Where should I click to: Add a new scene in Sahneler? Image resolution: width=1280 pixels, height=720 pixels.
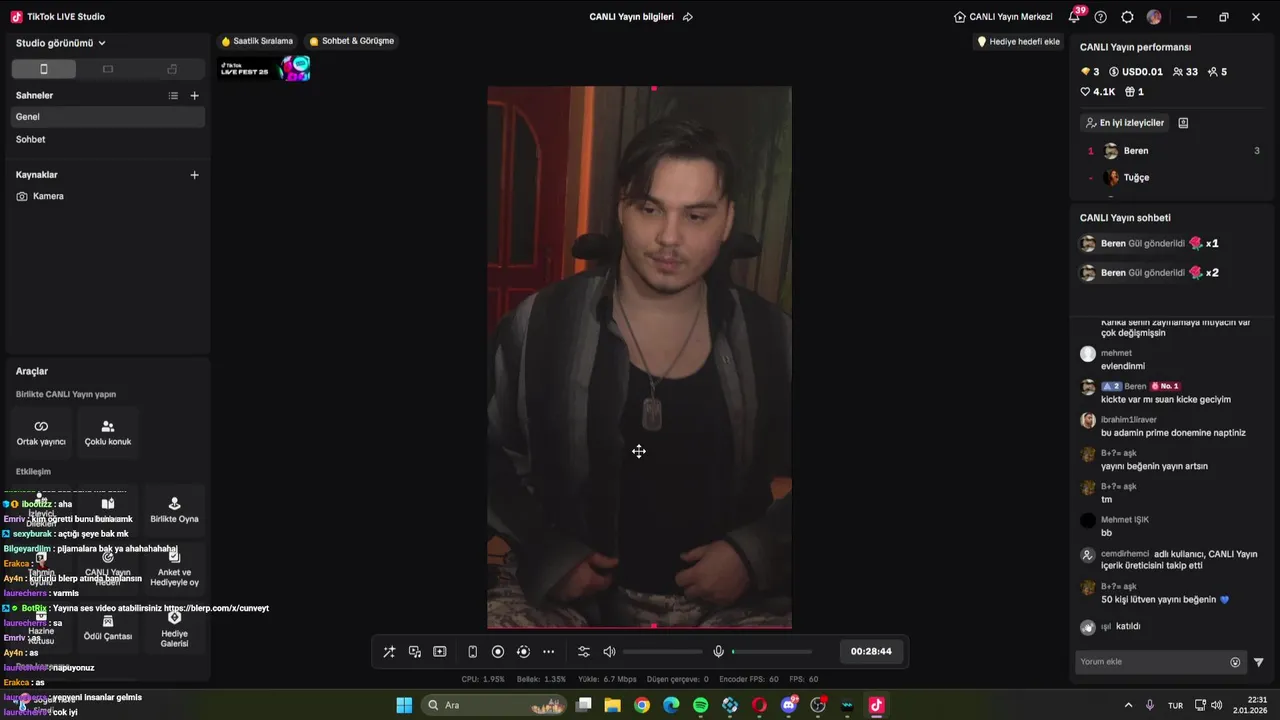point(194,96)
